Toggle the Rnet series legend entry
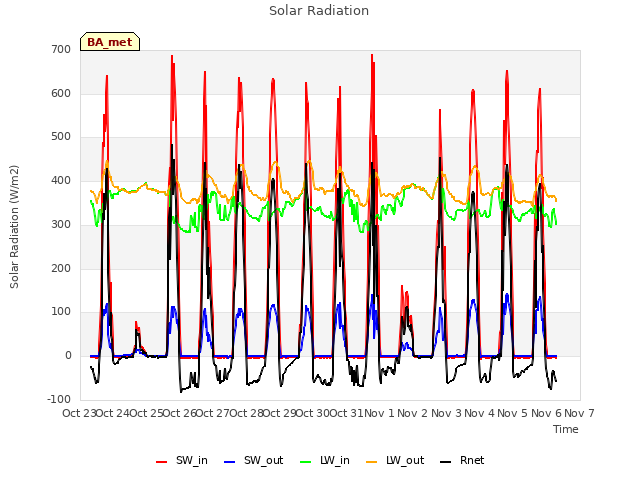The width and height of the screenshot is (640, 480). (x=462, y=460)
